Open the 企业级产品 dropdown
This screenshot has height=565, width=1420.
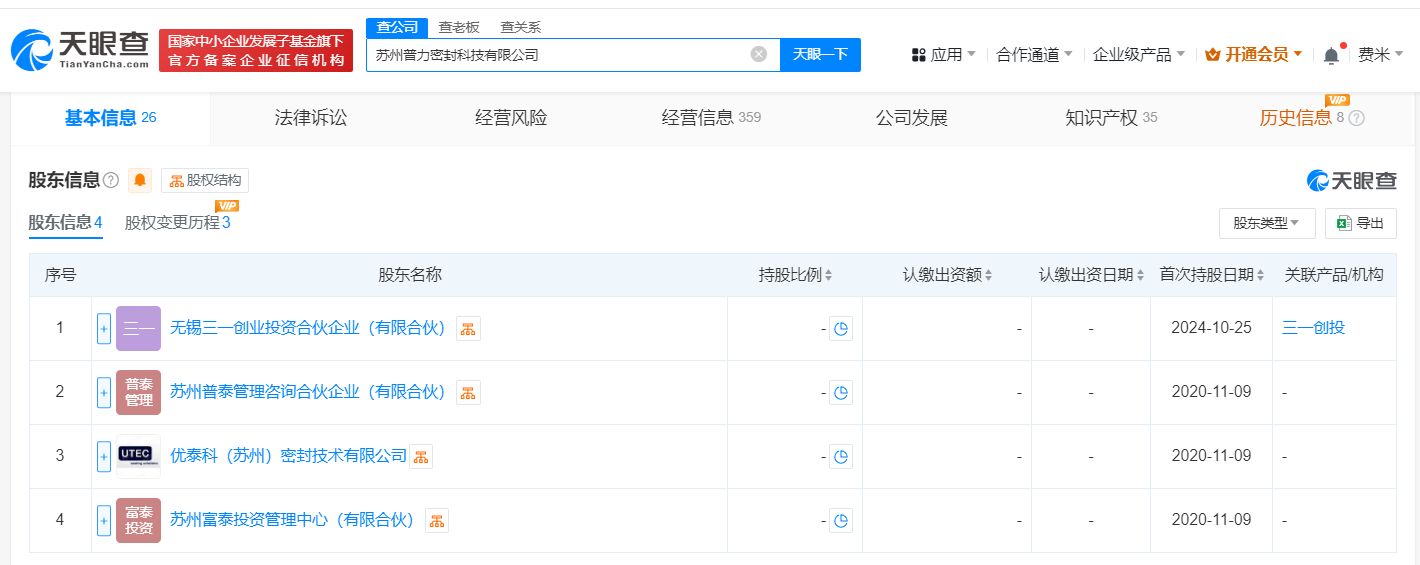coord(1138,55)
